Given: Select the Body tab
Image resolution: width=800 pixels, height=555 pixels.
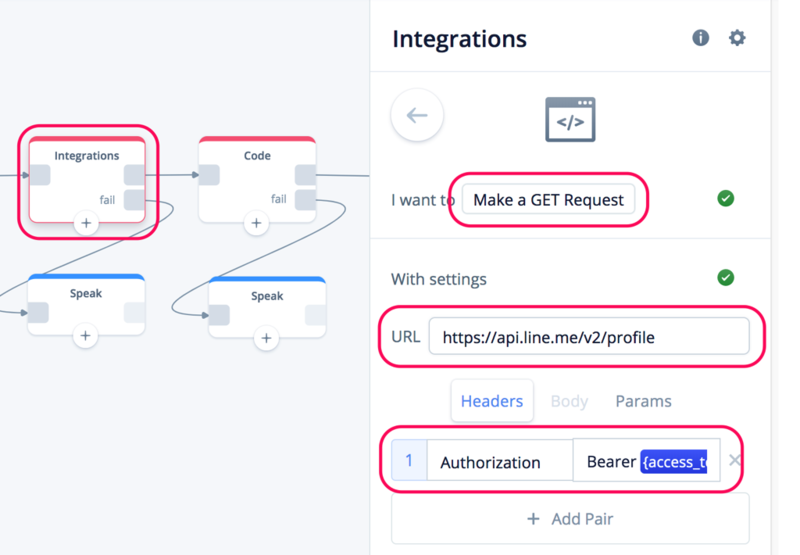Looking at the screenshot, I should [569, 401].
